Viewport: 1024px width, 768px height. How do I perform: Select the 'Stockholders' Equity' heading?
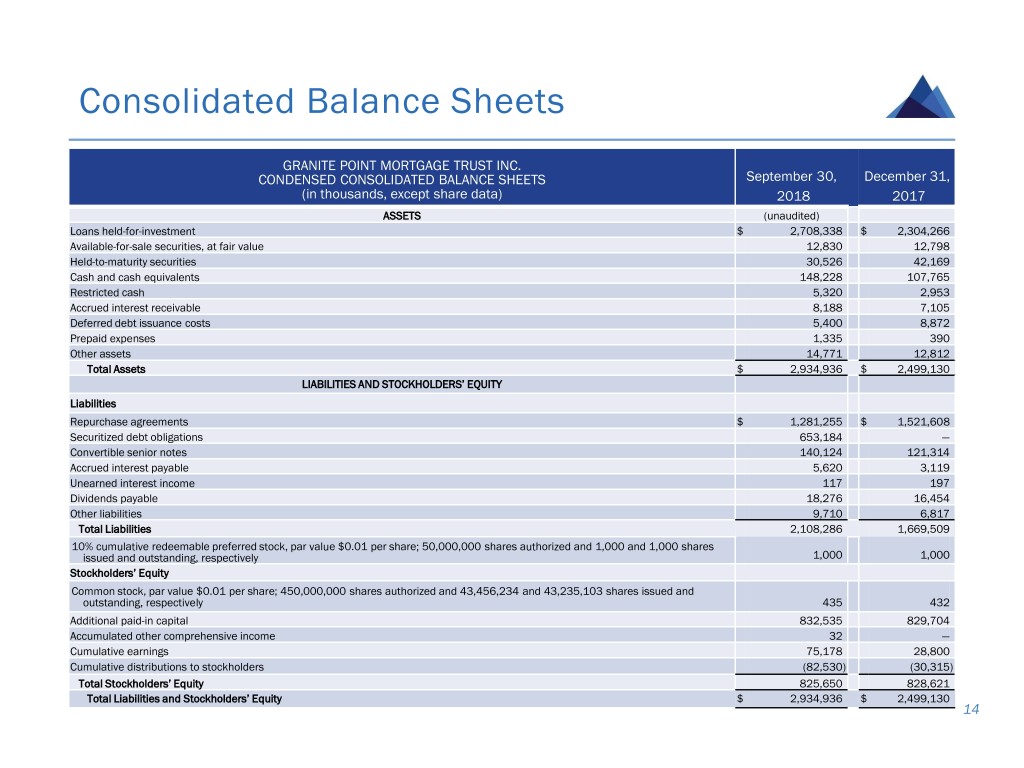point(119,573)
